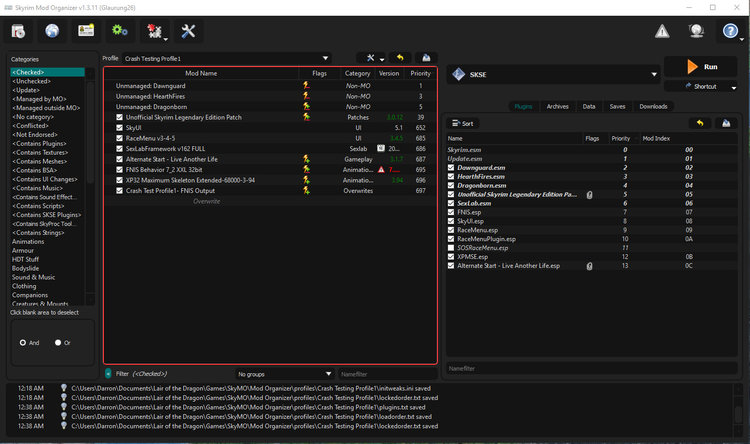Click the Update globe icon

[696, 32]
